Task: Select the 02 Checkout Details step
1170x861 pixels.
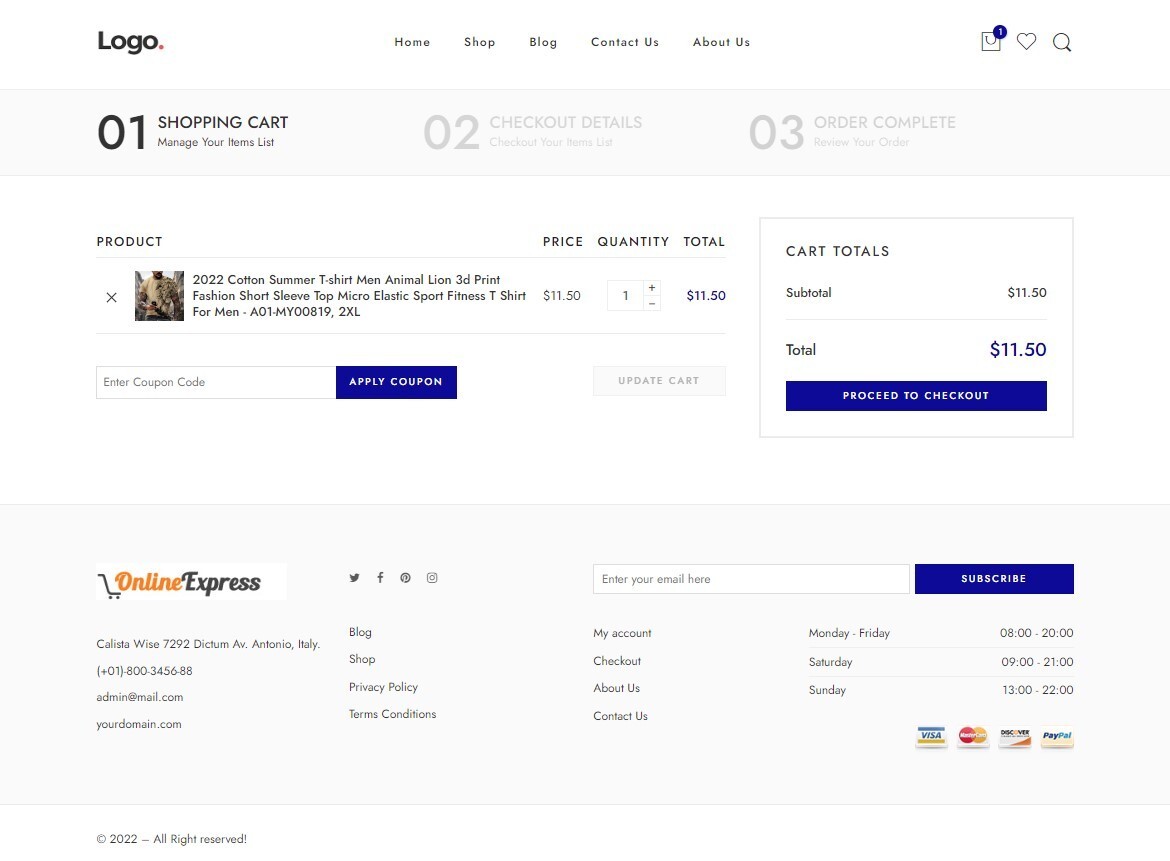Action: (533, 132)
